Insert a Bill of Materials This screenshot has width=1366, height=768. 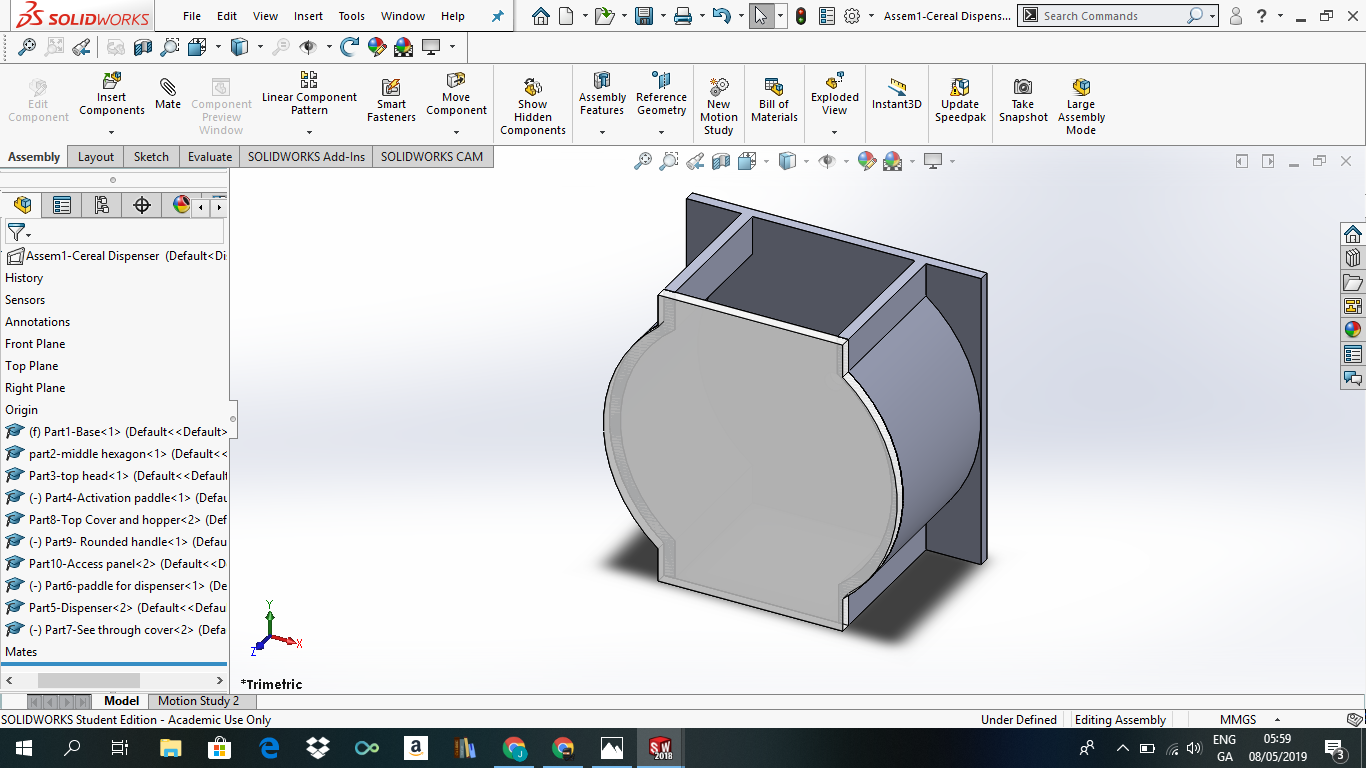(x=774, y=100)
